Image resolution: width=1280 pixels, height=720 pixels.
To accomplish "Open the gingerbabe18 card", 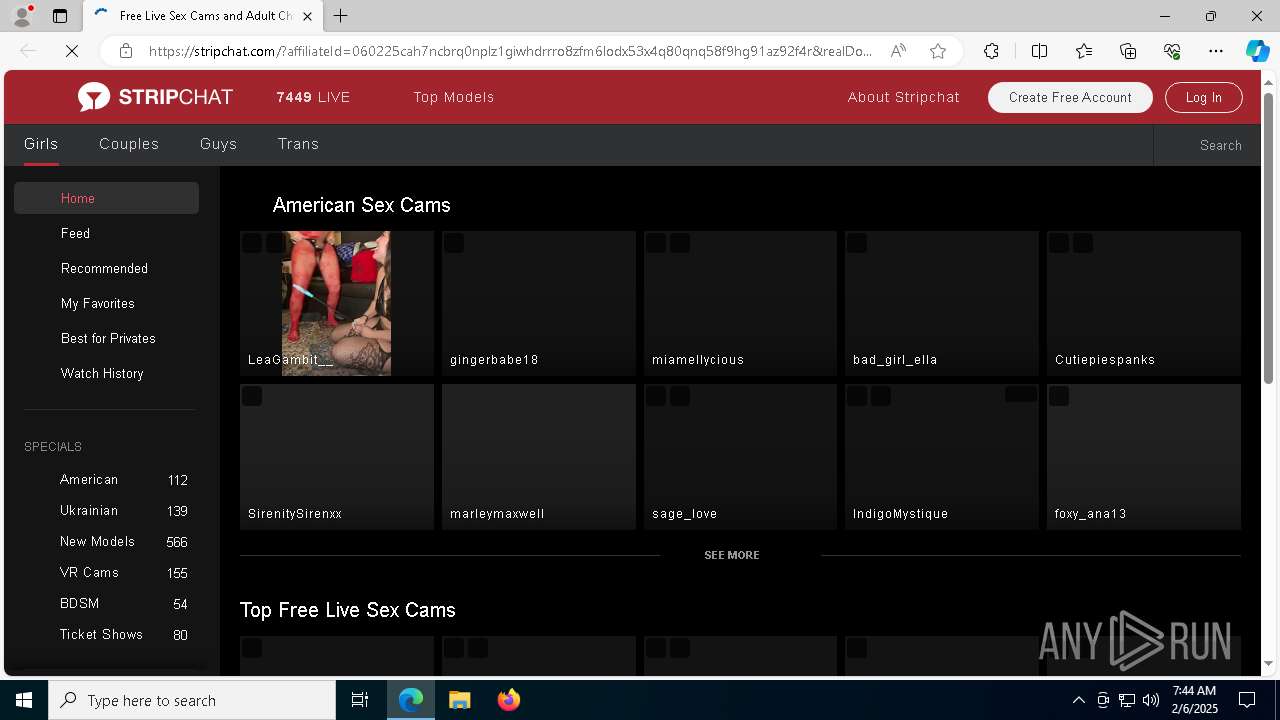I will coord(539,303).
